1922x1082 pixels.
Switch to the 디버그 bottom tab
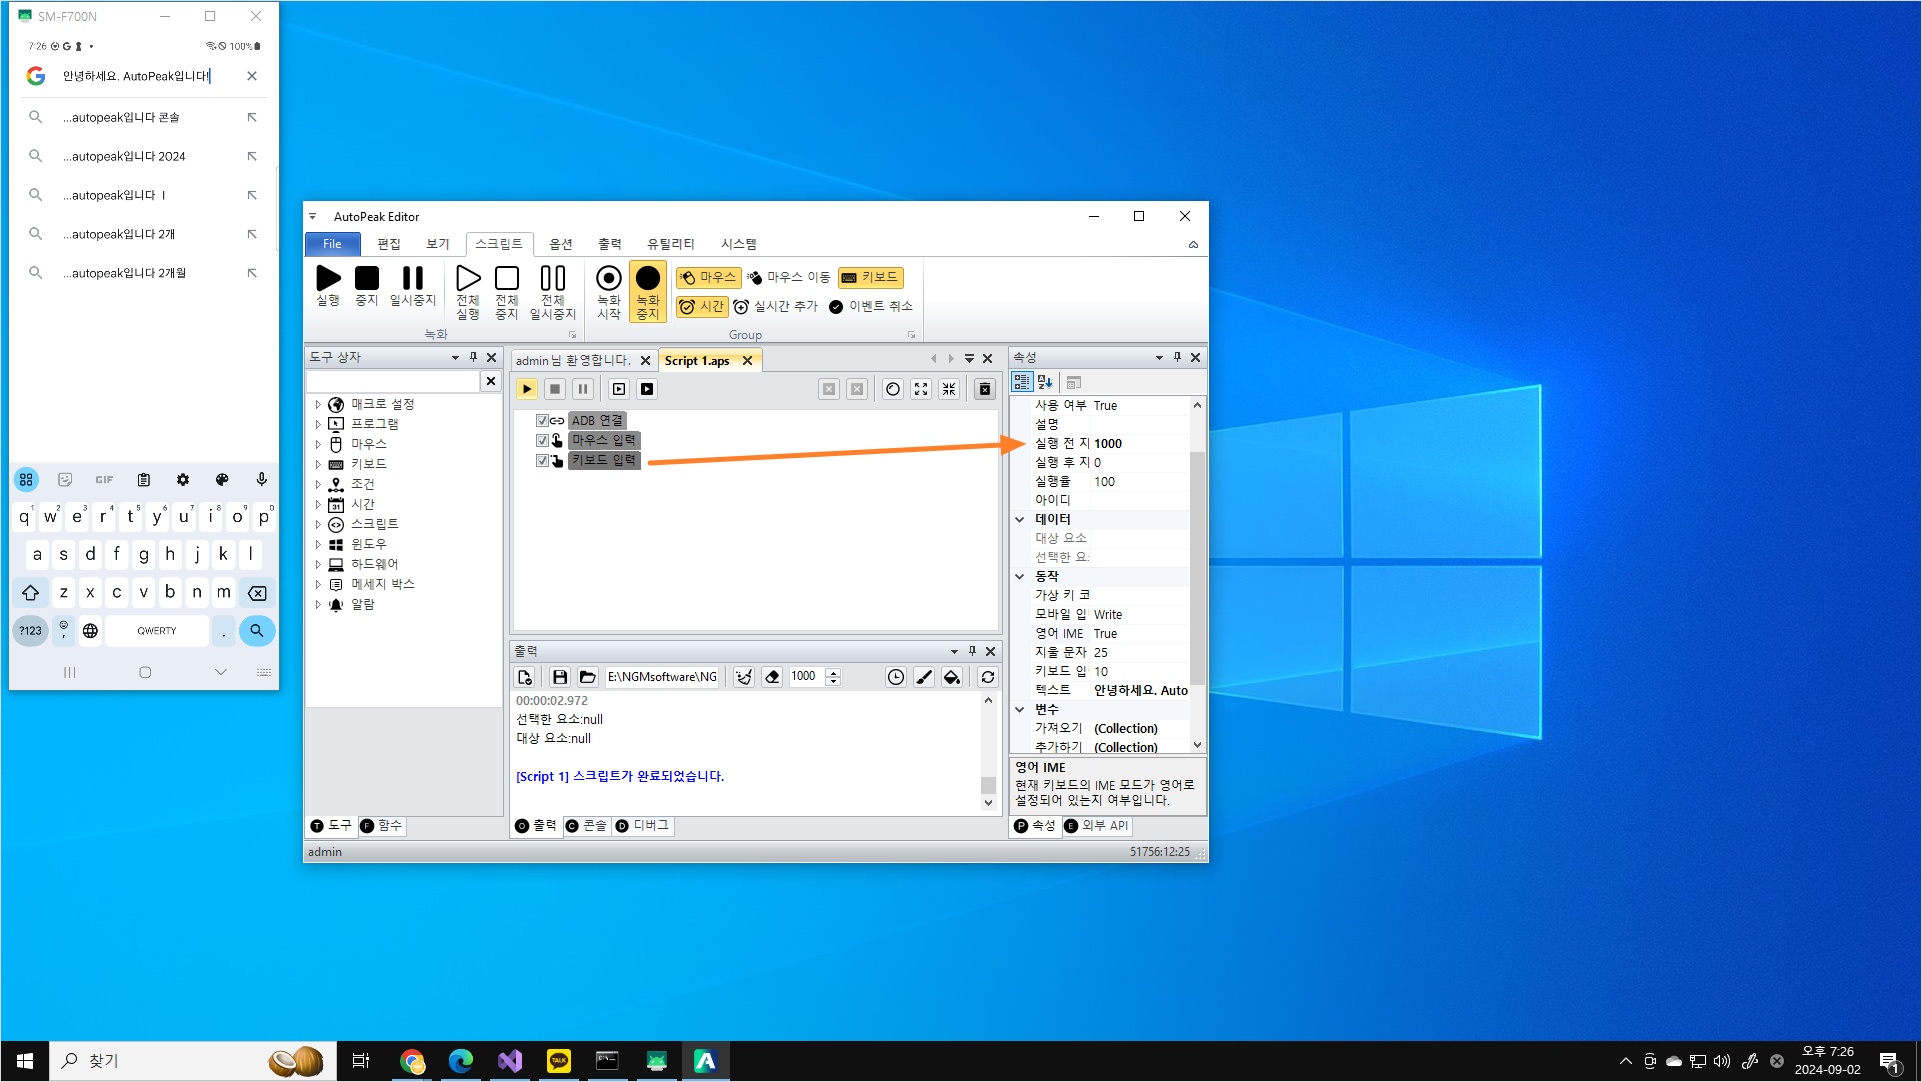(643, 826)
